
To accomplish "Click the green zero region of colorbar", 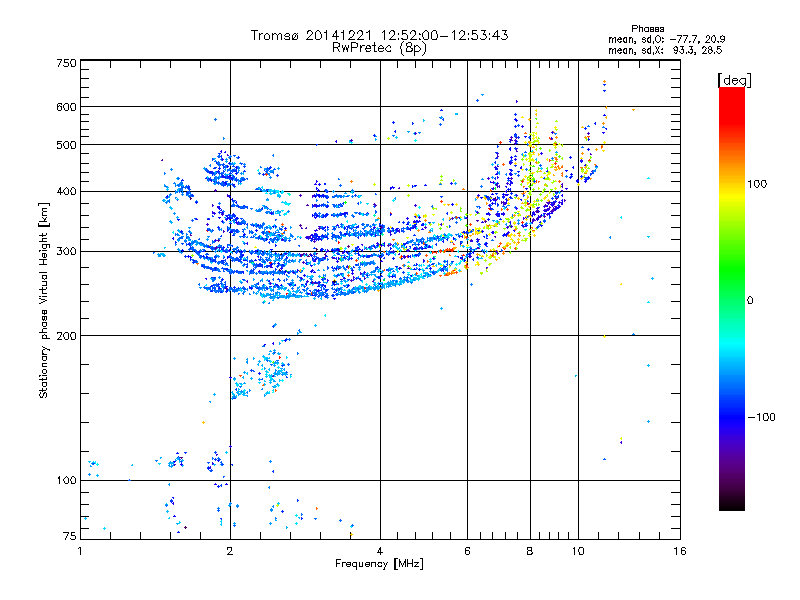I will click(x=732, y=300).
